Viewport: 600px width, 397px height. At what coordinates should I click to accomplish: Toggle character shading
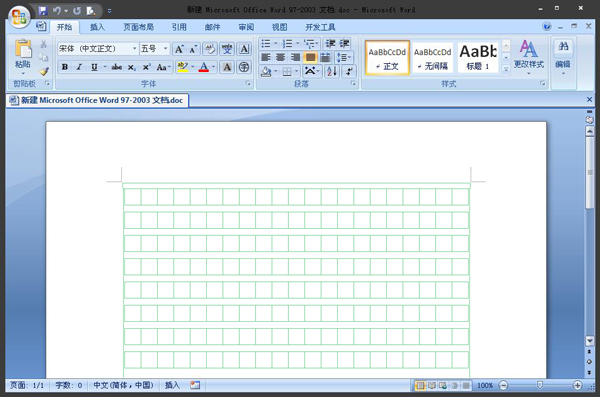pyautogui.click(x=227, y=67)
